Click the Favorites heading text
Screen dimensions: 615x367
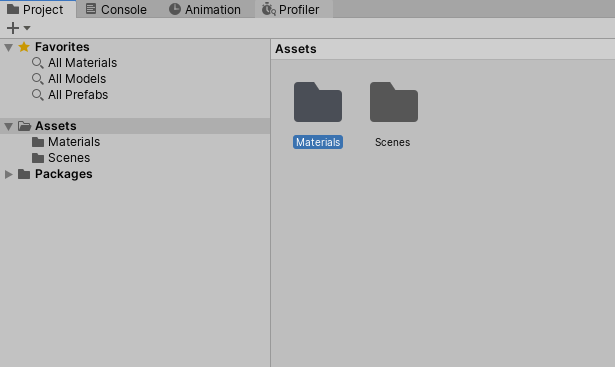click(x=62, y=47)
